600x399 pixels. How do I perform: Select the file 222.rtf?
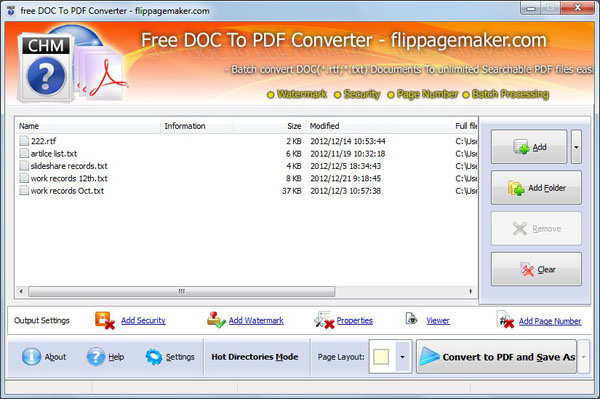pyautogui.click(x=43, y=141)
